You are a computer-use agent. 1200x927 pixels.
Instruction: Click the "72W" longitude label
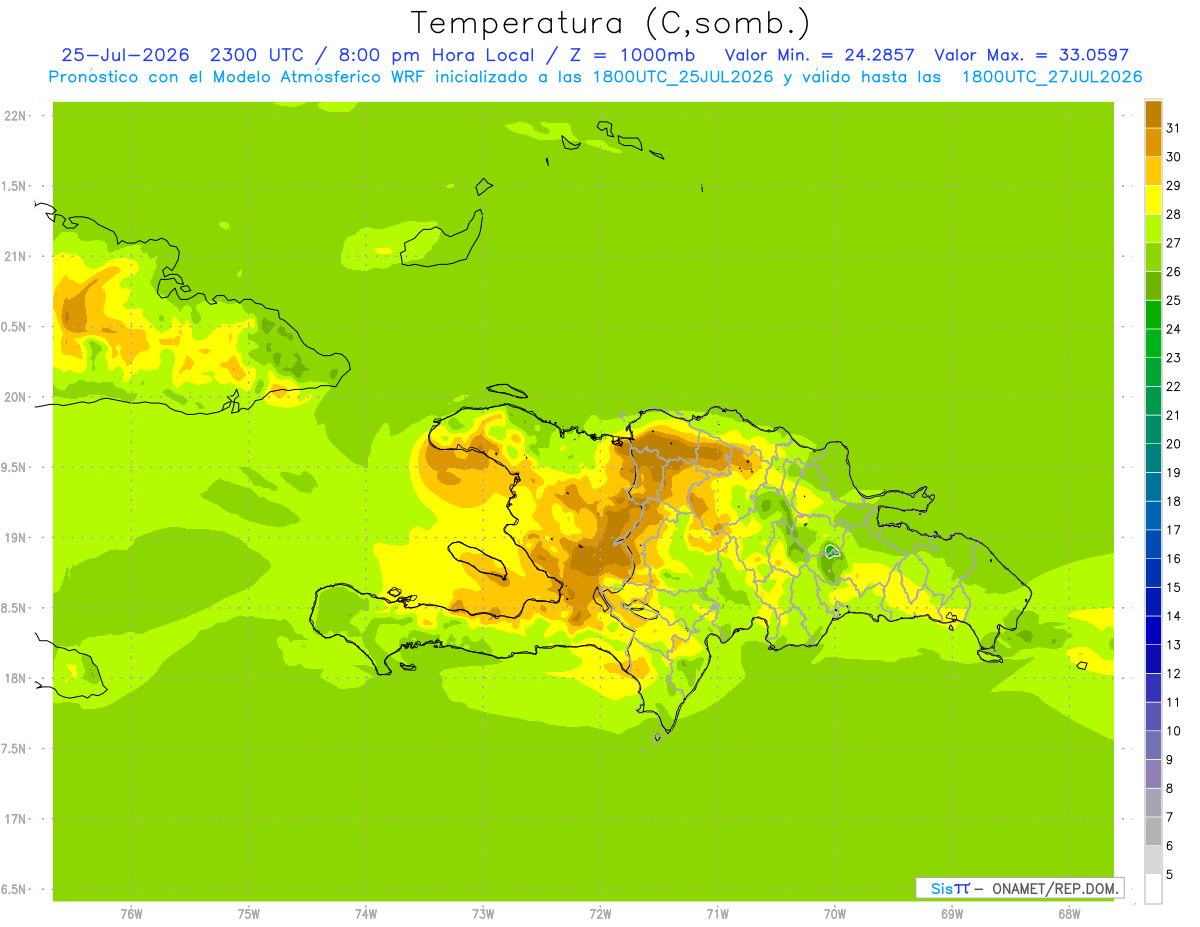(600, 914)
